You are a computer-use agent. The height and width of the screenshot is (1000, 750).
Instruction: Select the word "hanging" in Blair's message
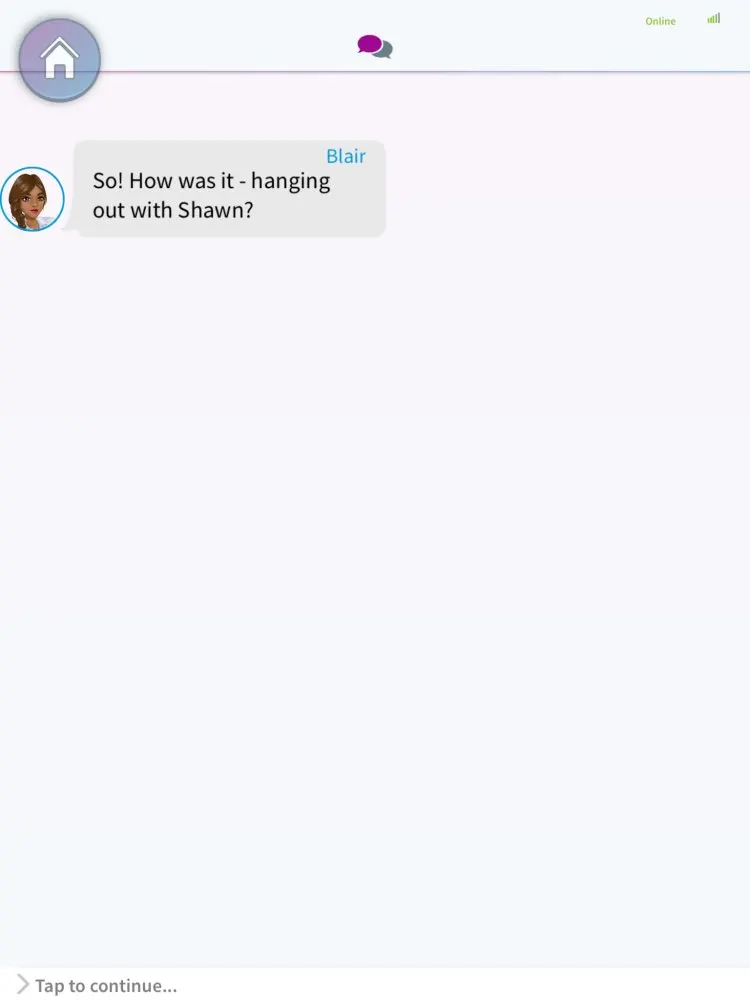pos(290,182)
